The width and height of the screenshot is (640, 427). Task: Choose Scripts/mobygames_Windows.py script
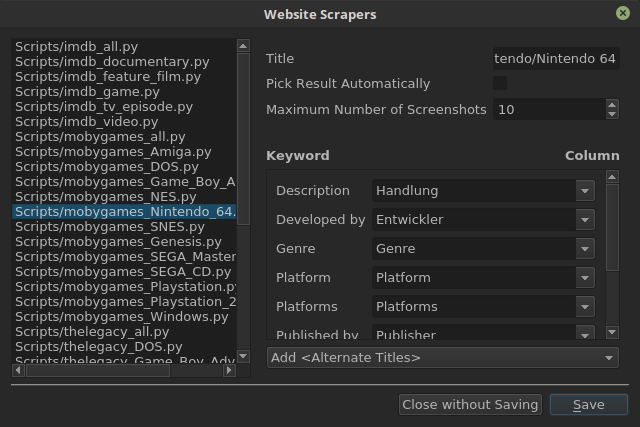(122, 316)
